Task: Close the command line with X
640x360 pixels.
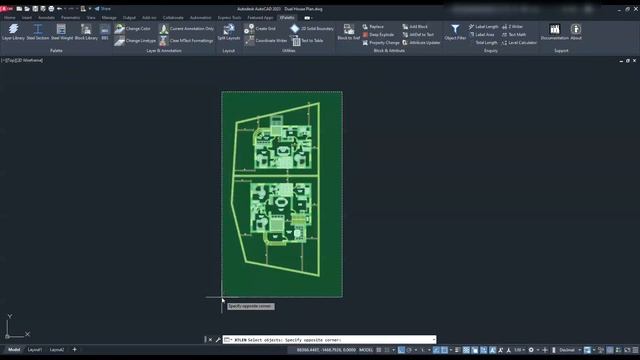Action: tap(210, 340)
